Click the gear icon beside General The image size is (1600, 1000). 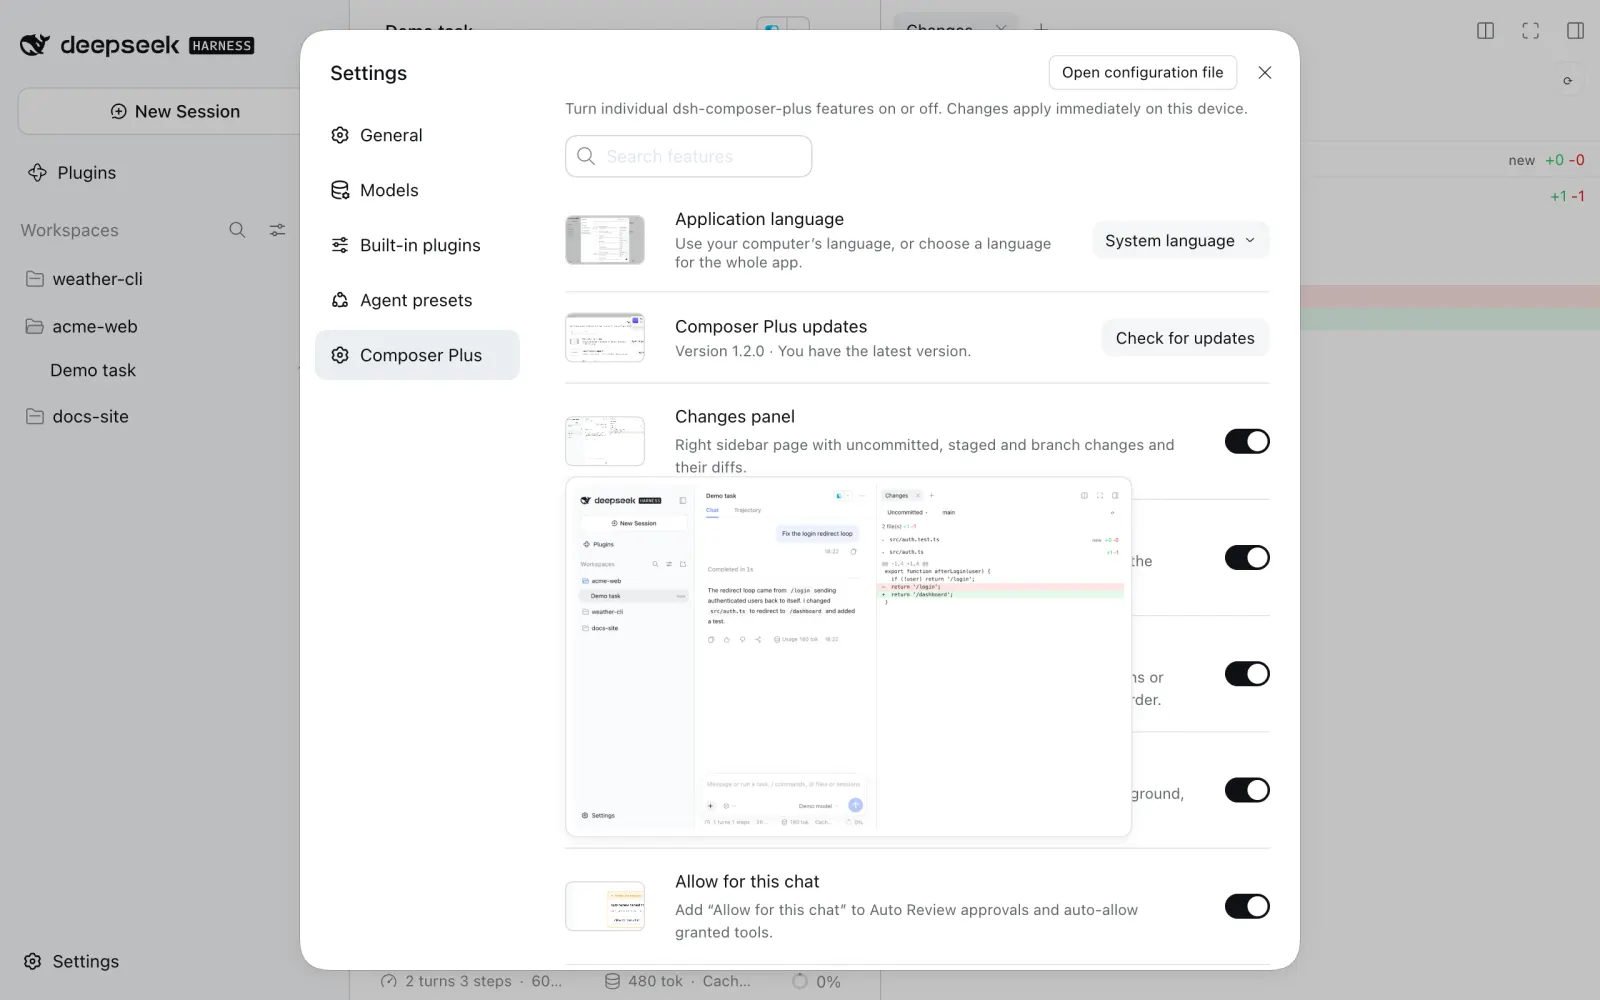[x=340, y=135]
